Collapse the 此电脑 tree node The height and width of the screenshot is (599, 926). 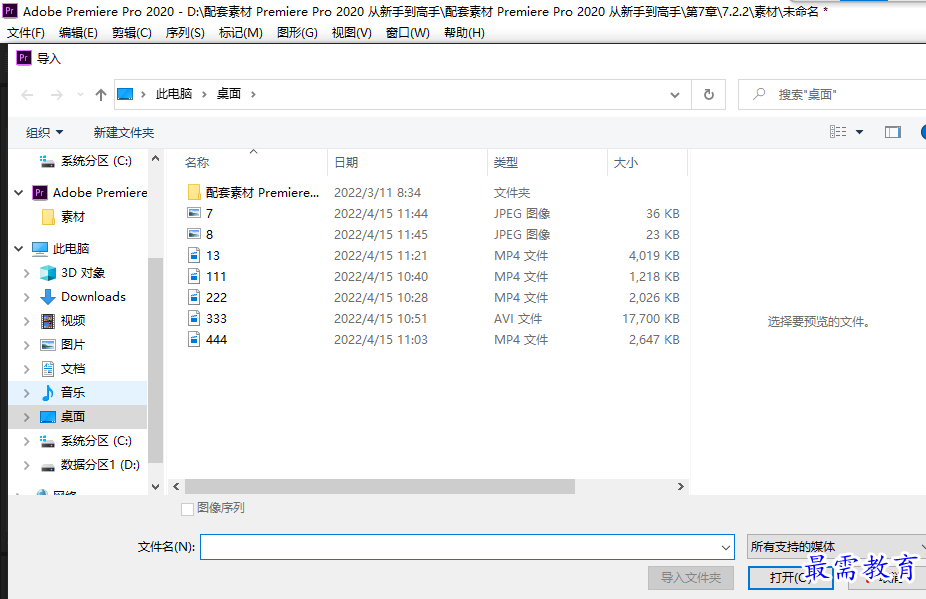point(18,248)
